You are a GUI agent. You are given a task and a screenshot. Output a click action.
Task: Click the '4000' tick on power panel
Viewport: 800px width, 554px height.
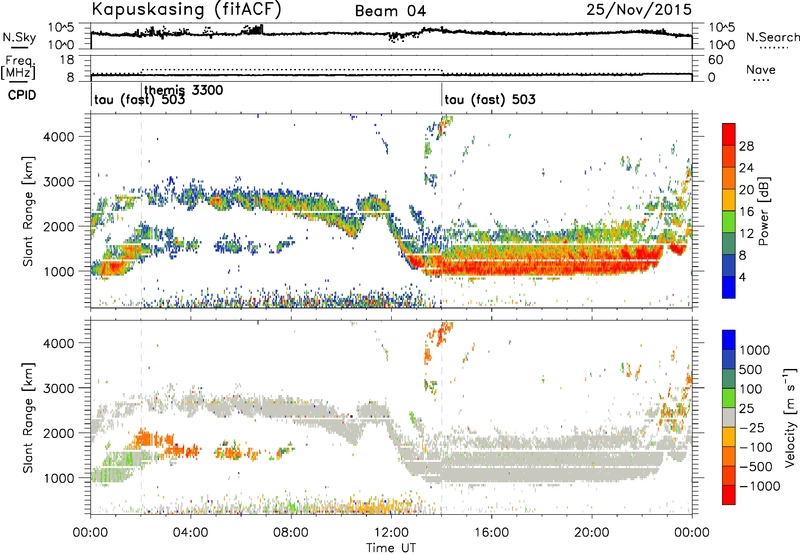pyautogui.click(x=58, y=137)
